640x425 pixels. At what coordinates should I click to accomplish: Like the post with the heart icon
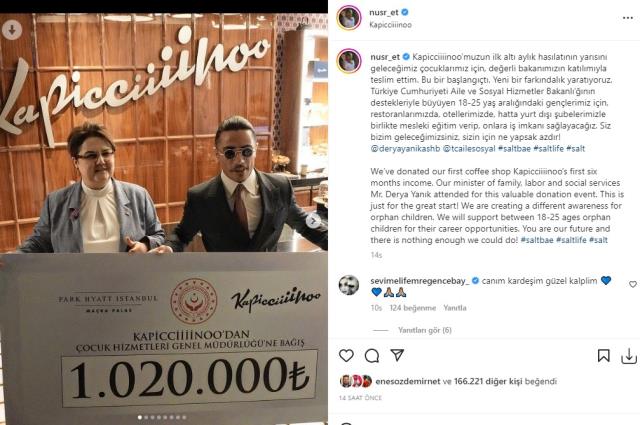346,356
